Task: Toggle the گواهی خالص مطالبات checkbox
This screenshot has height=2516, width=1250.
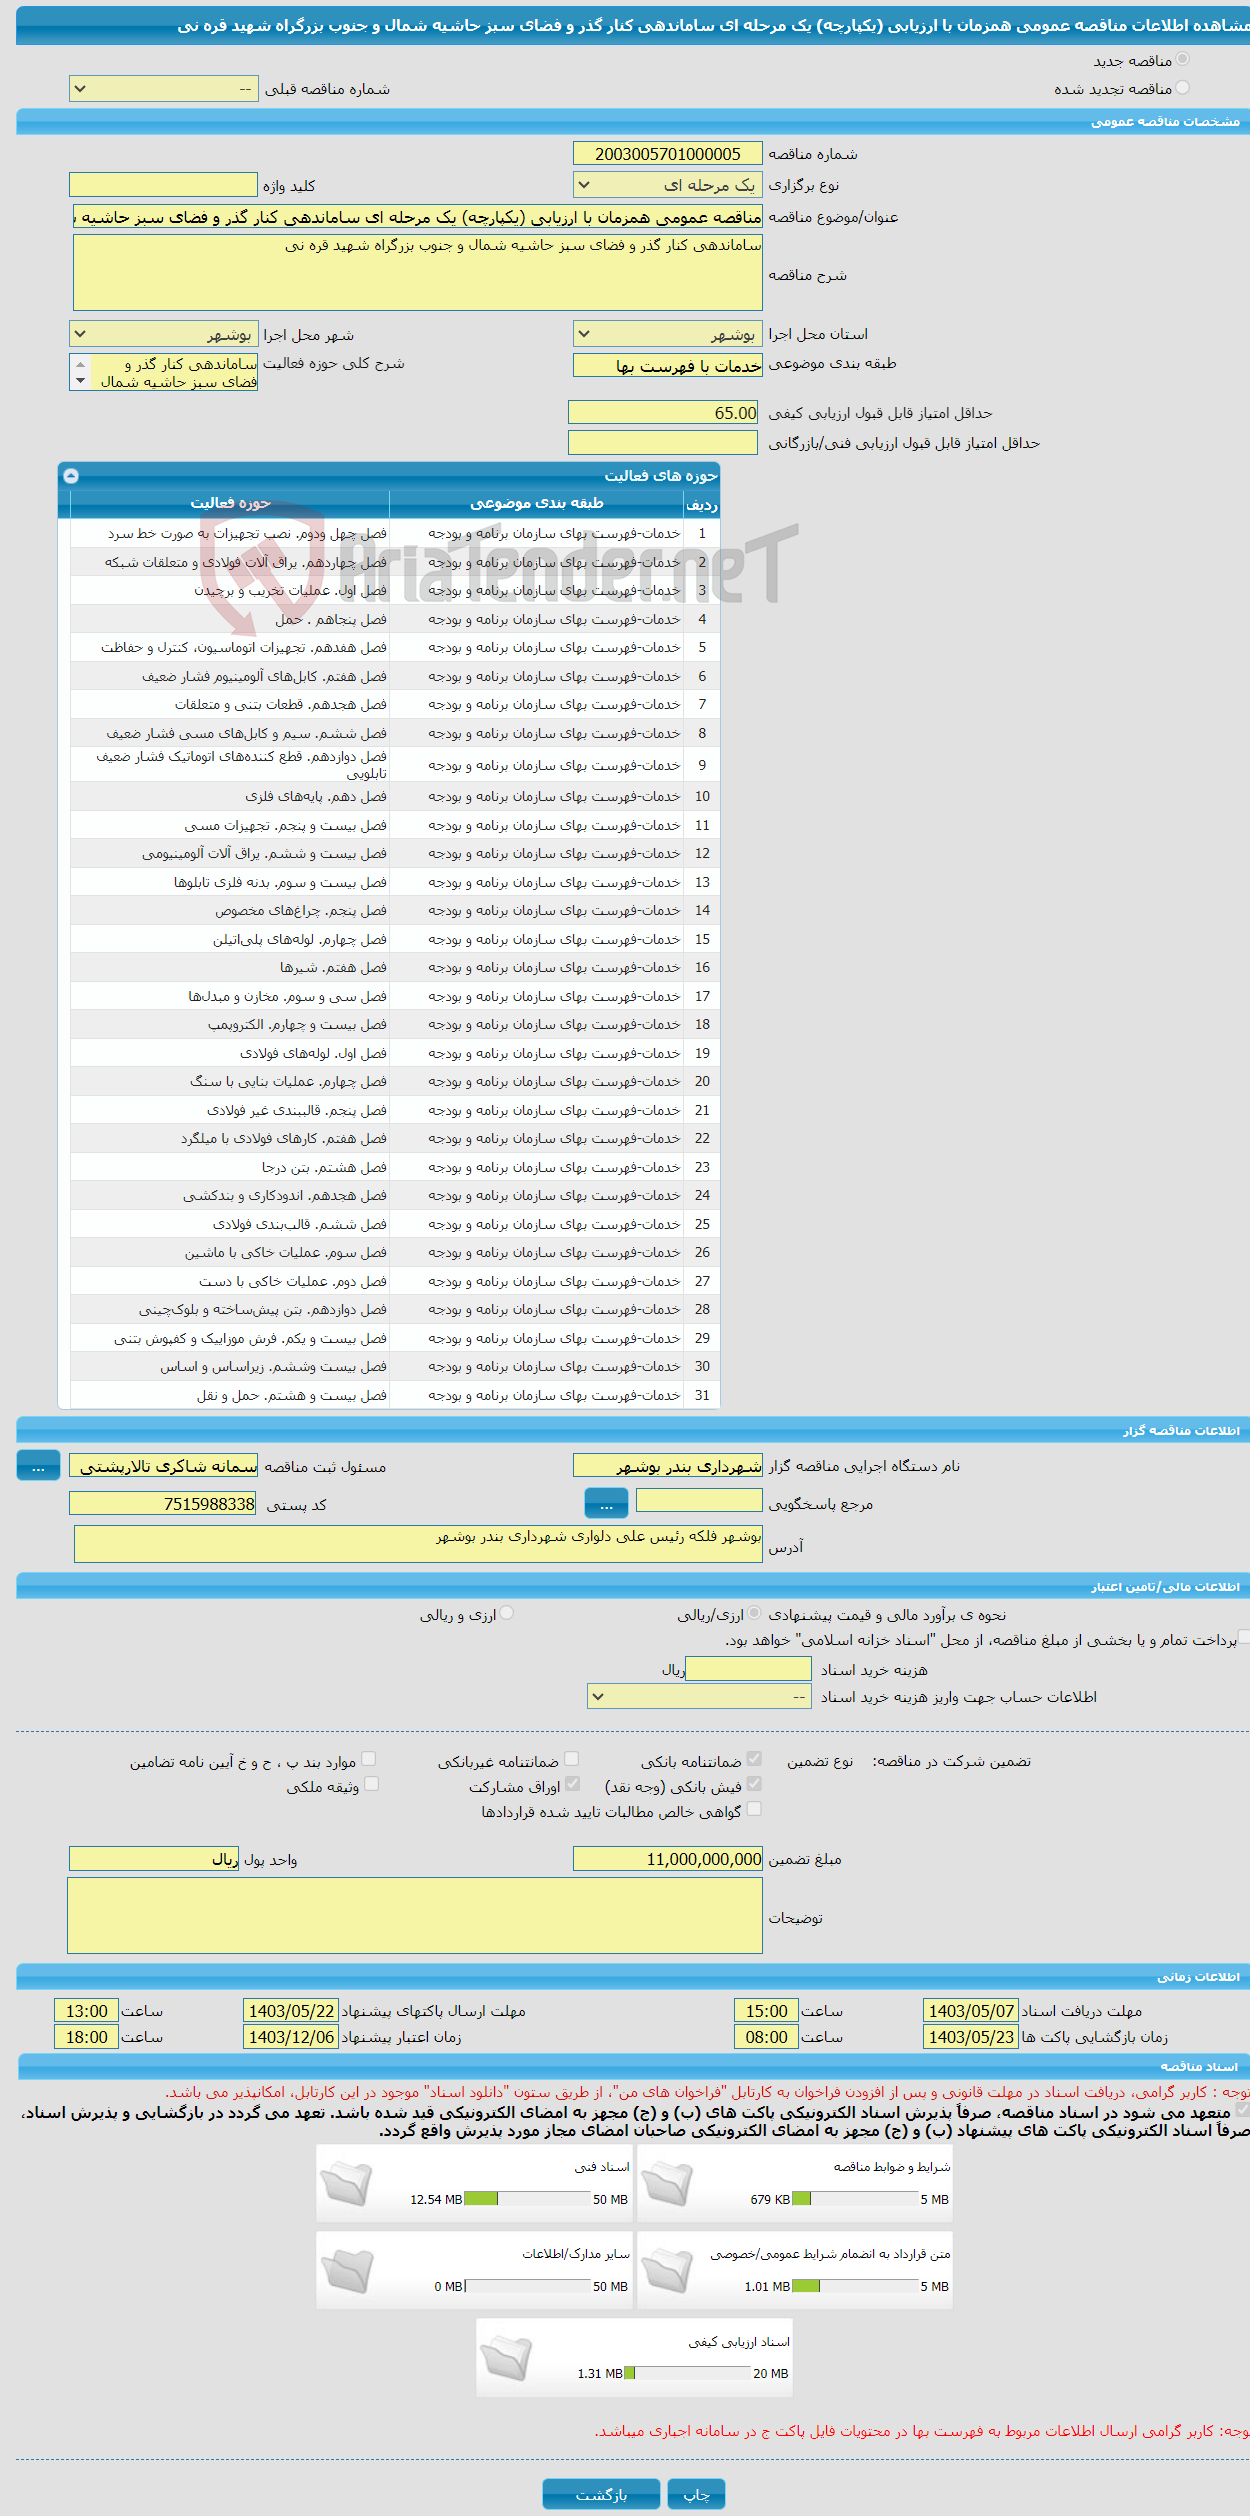Action: (x=754, y=1809)
